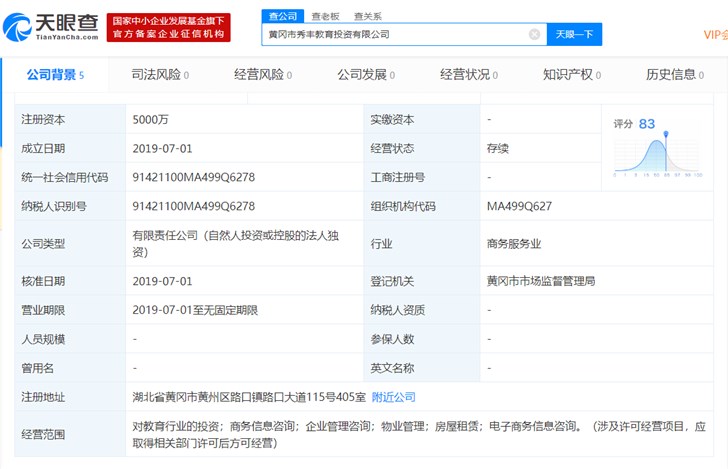728x469 pixels.
Task: Clear the search box with the X icon
Action: [534, 34]
